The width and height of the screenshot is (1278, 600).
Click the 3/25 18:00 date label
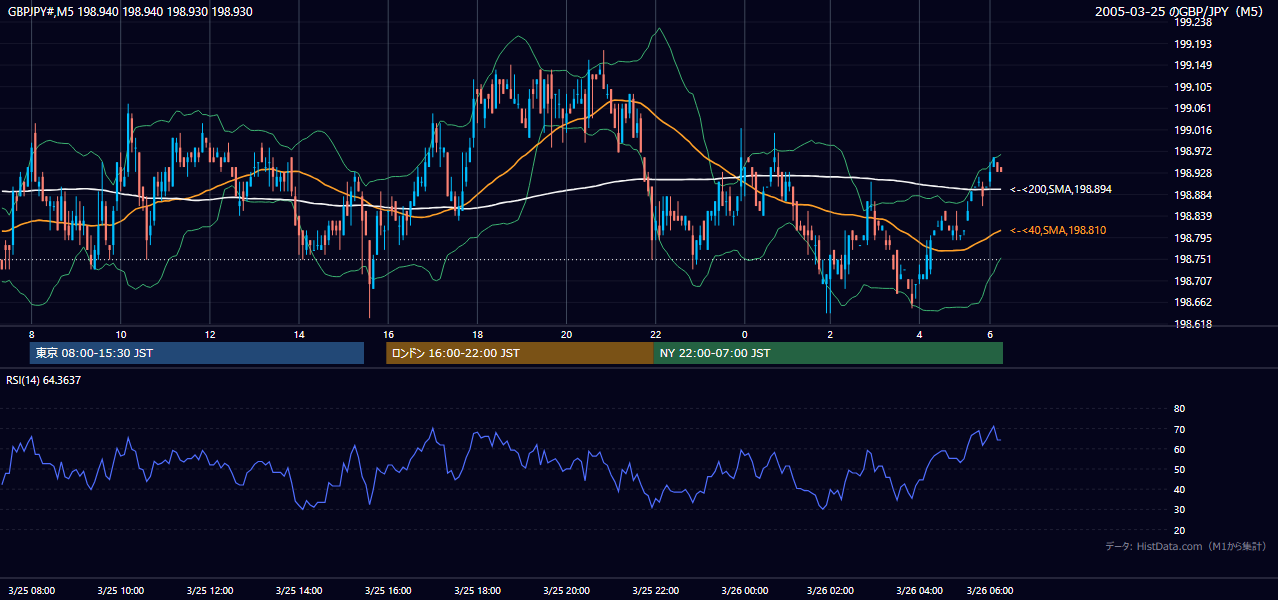point(476,590)
